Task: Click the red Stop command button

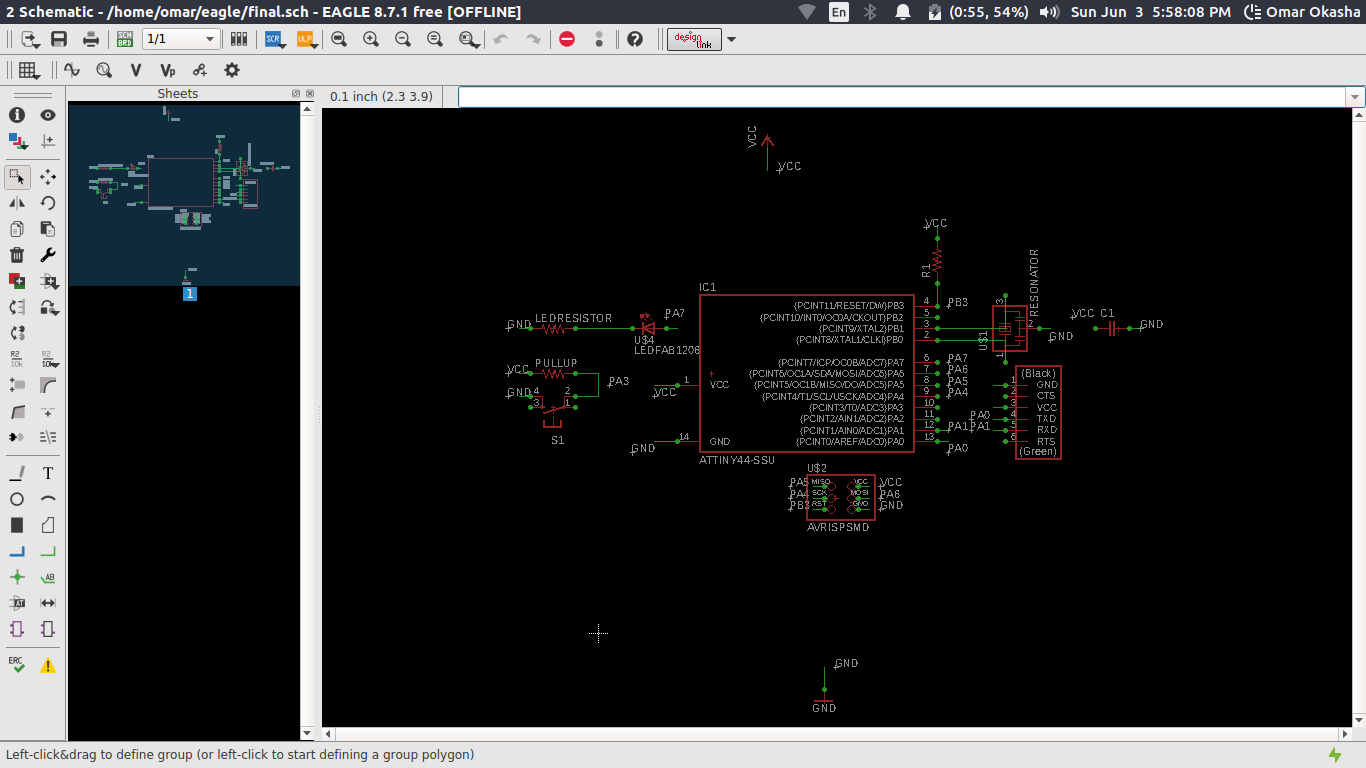Action: click(x=567, y=39)
